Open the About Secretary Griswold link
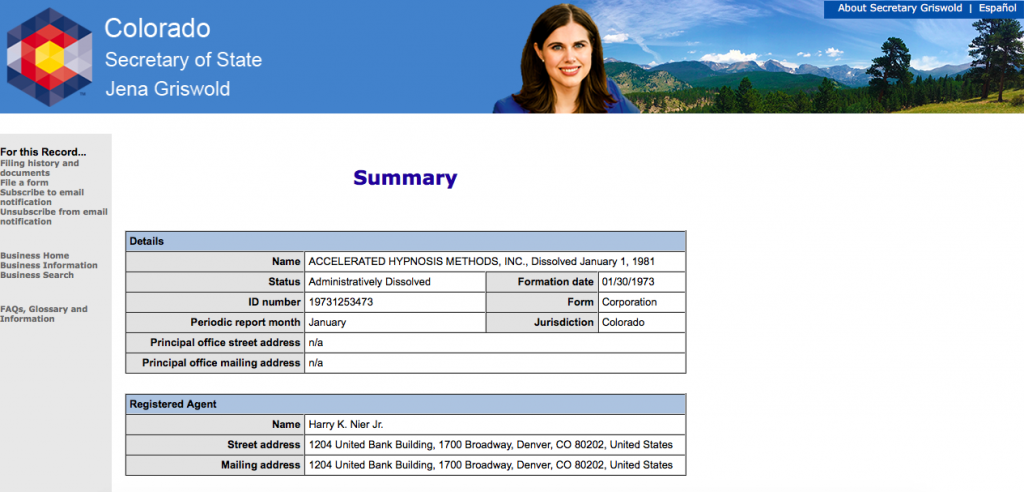This screenshot has width=1024, height=492. click(899, 8)
